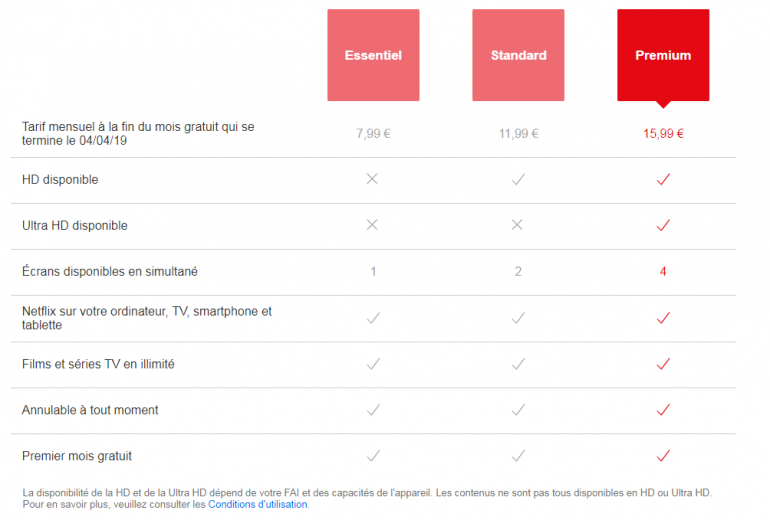Click the Standard HD disponible checkmark

(x=518, y=179)
